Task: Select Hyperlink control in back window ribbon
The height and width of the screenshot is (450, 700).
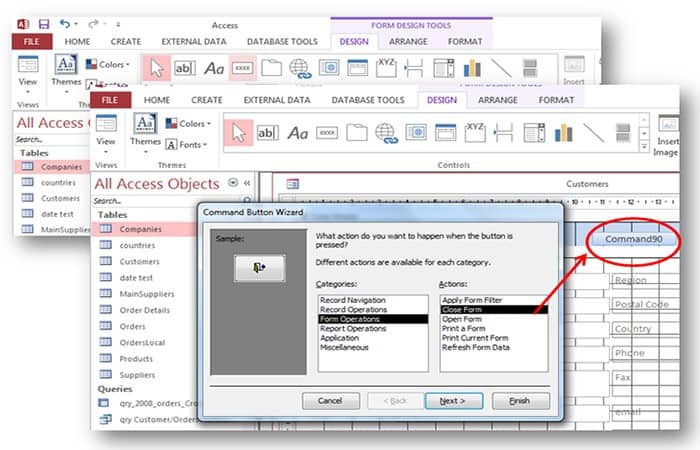Action: [x=300, y=69]
